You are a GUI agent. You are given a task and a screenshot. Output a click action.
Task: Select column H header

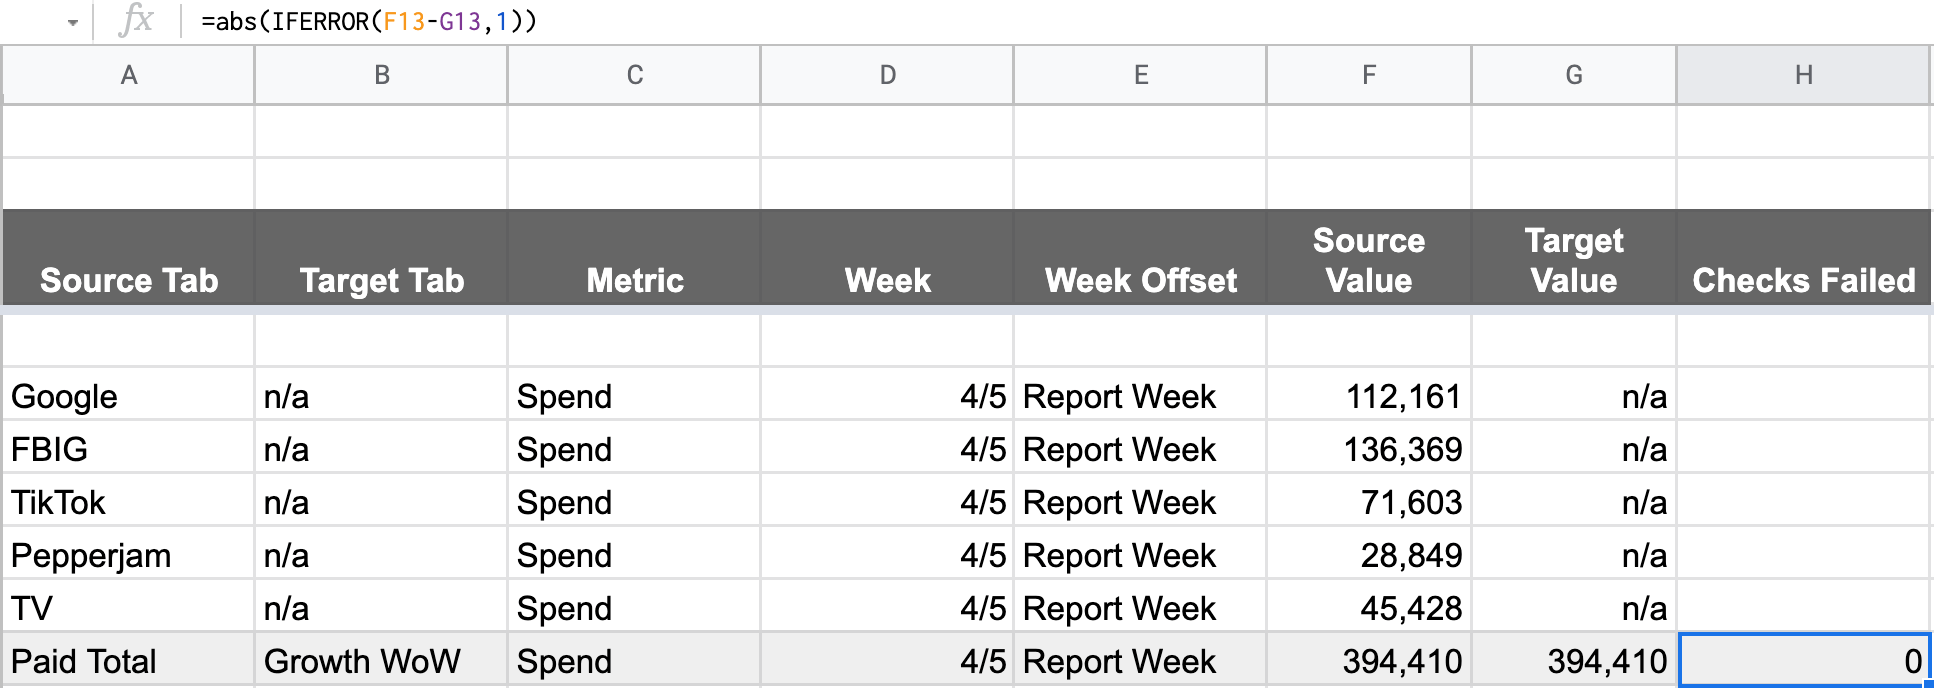1803,75
